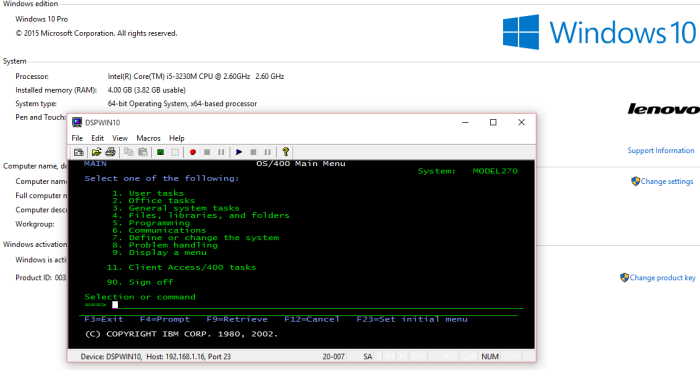Click the IBM copyright line in the terminal
The width and height of the screenshot is (700, 370).
(x=181, y=334)
